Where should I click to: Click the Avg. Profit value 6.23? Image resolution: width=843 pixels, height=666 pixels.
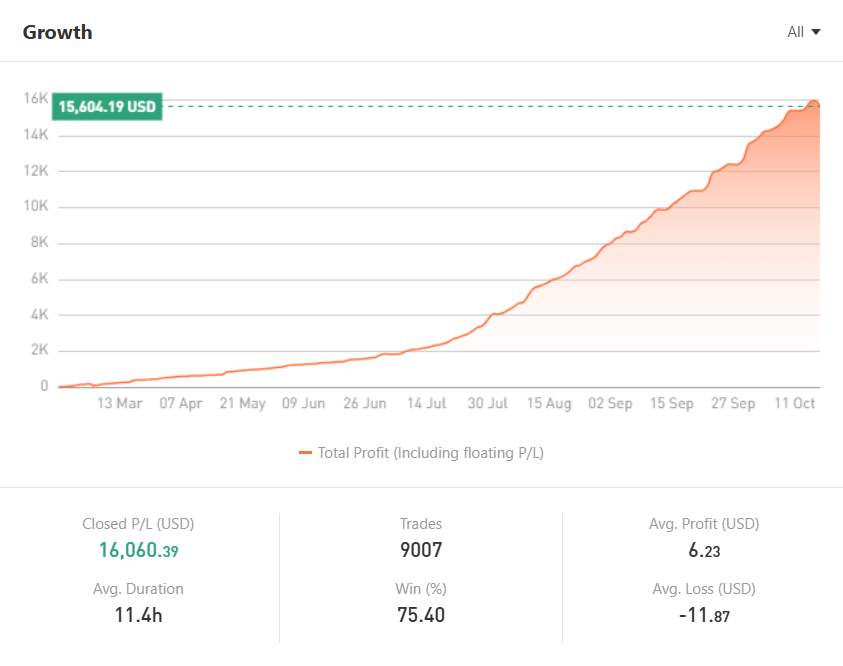703,550
